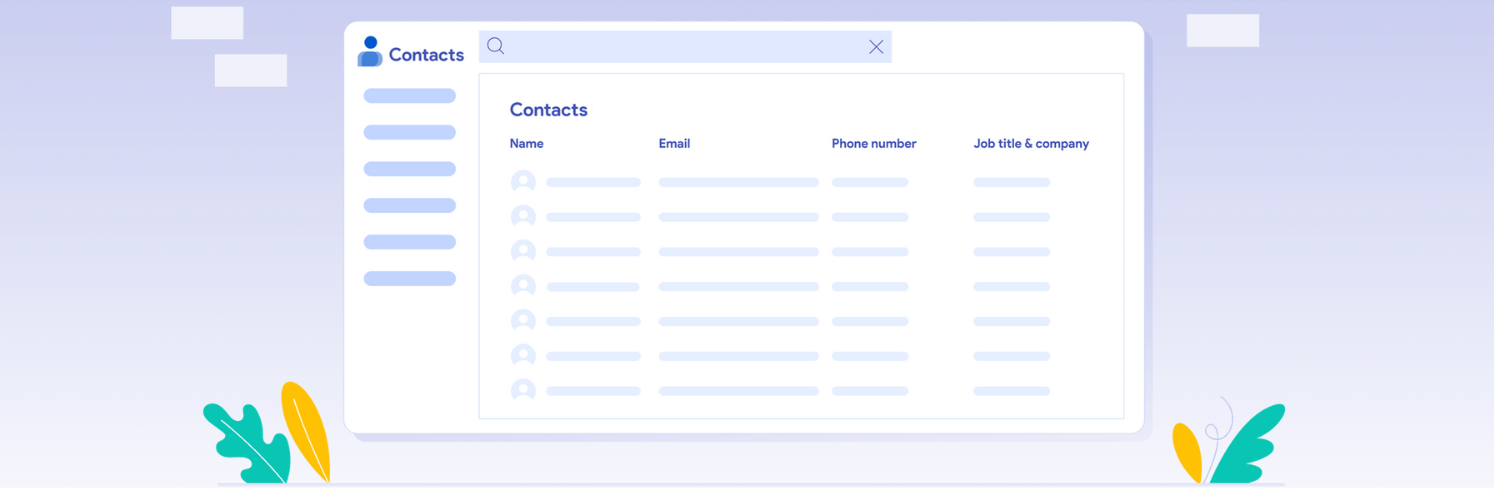
Task: Select the sixth contact's avatar icon
Action: point(523,356)
